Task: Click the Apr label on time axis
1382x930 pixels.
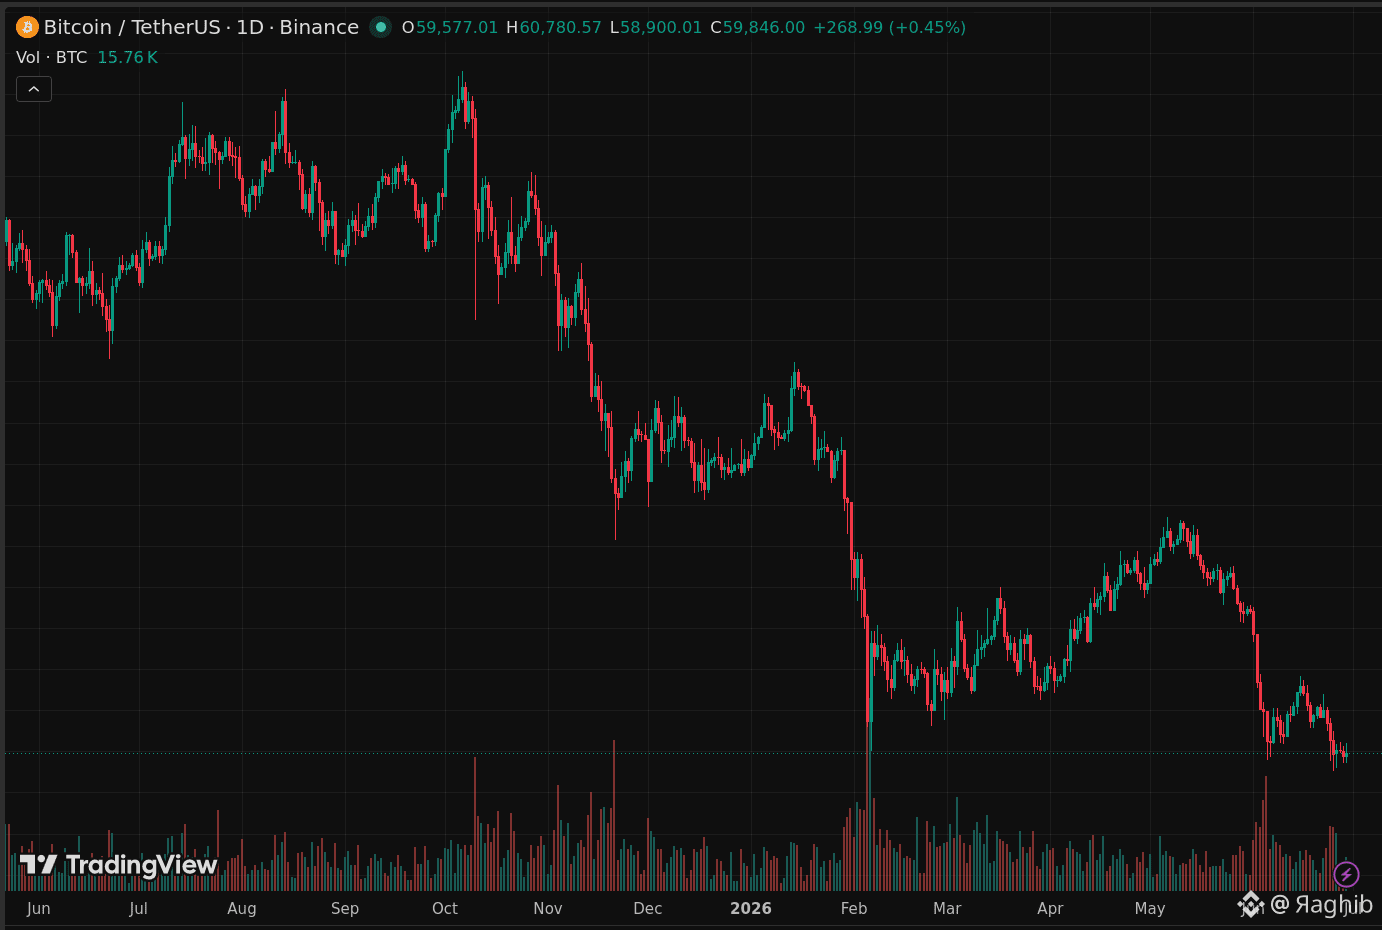Action: click(x=1050, y=908)
